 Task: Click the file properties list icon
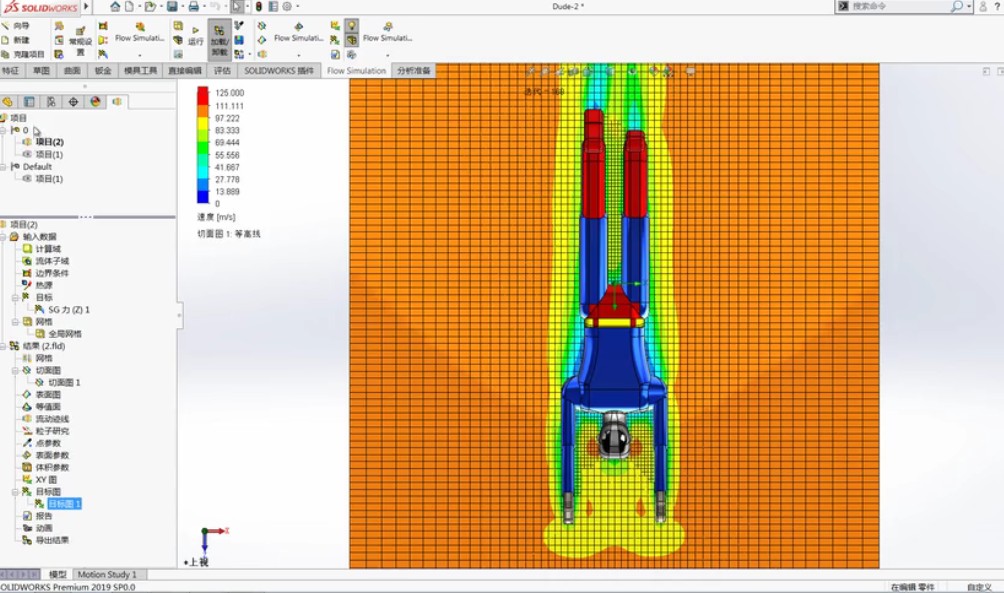[273, 6]
